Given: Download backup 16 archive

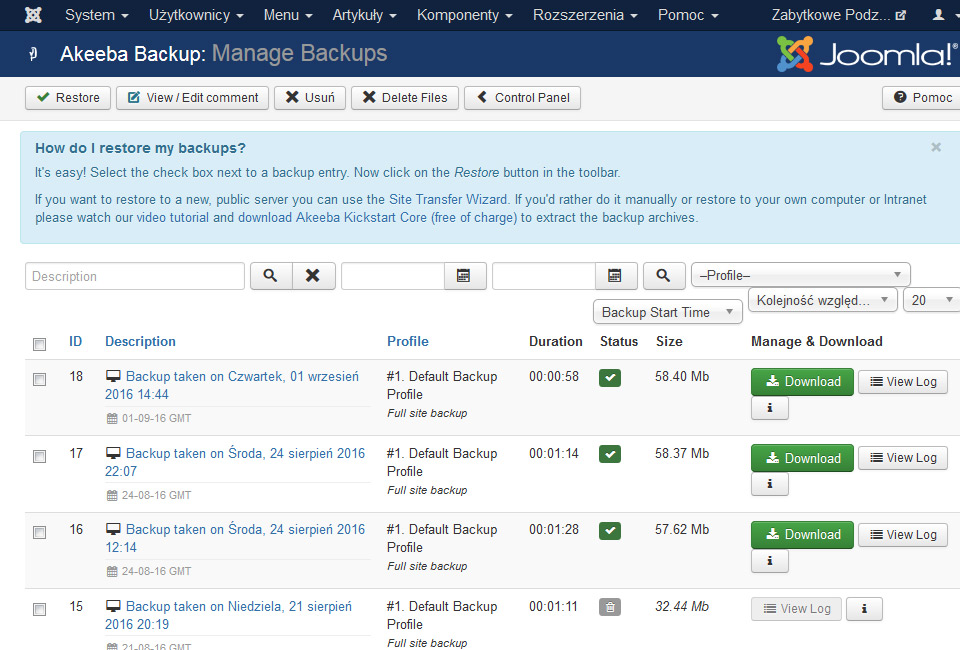Looking at the screenshot, I should [802, 534].
